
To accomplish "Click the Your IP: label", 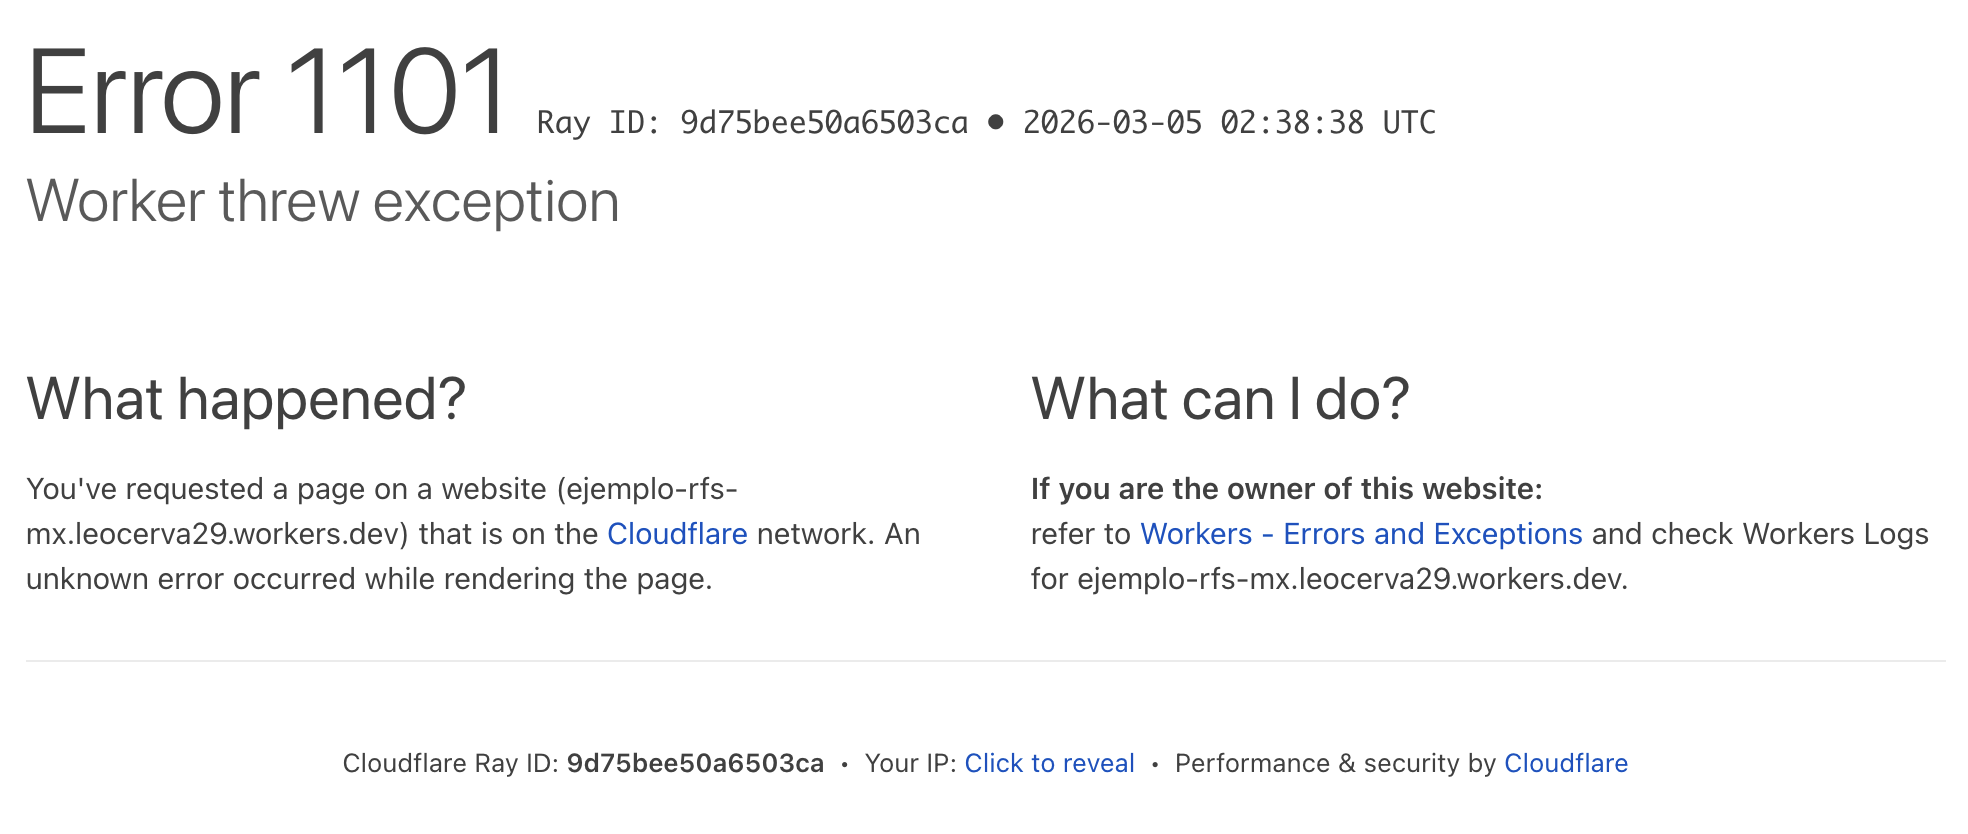I will click(910, 764).
